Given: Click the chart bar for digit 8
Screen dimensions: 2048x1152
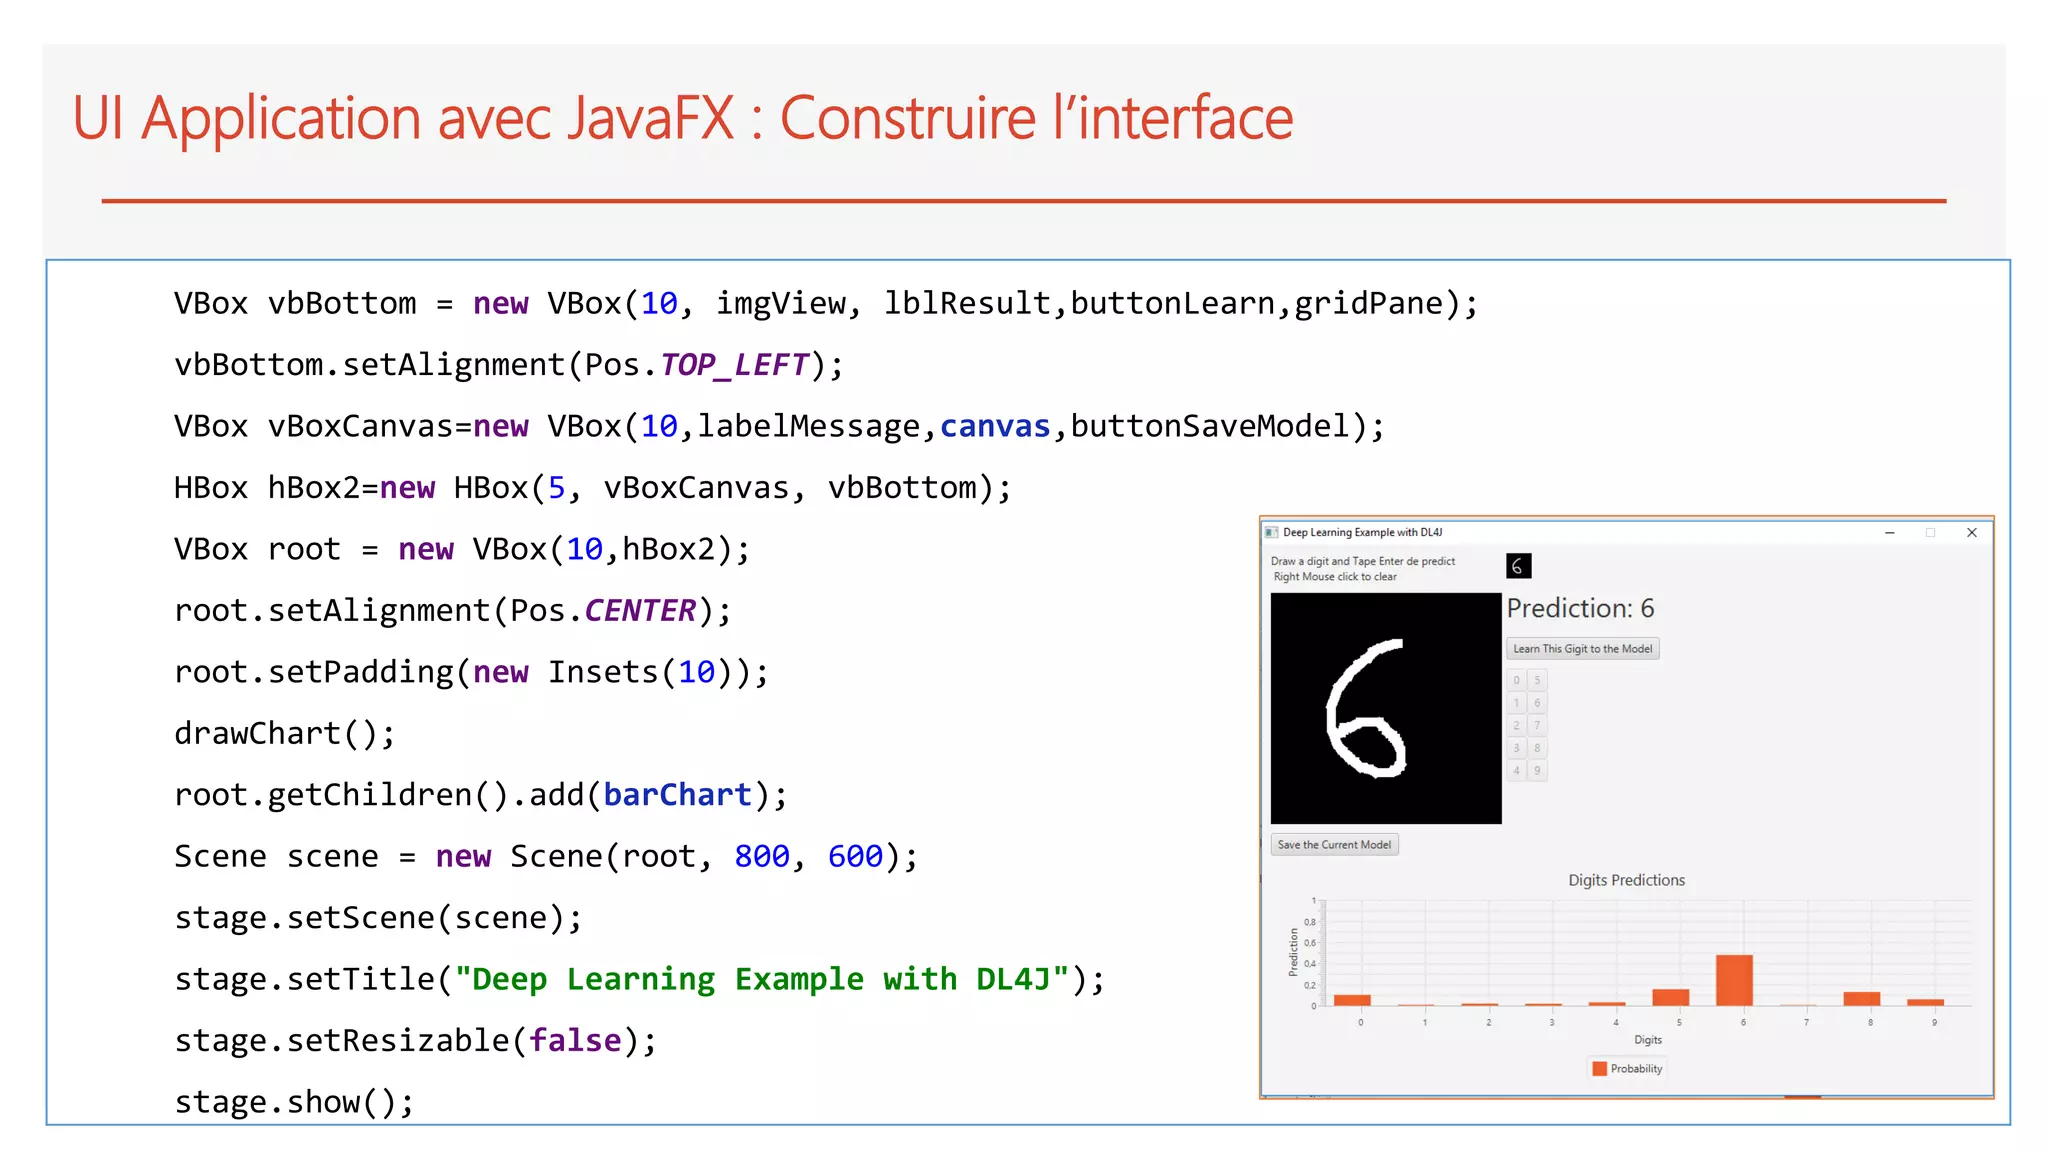Looking at the screenshot, I should [x=1861, y=999].
